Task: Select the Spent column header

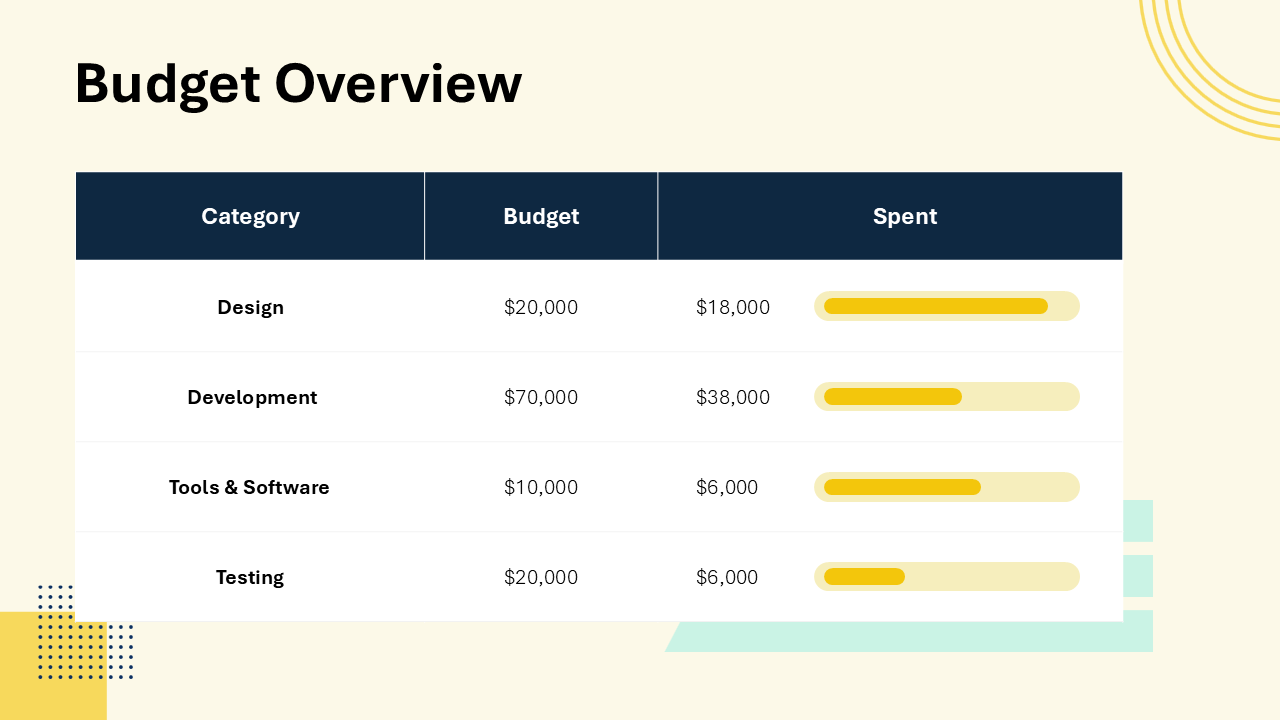Action: coord(904,216)
